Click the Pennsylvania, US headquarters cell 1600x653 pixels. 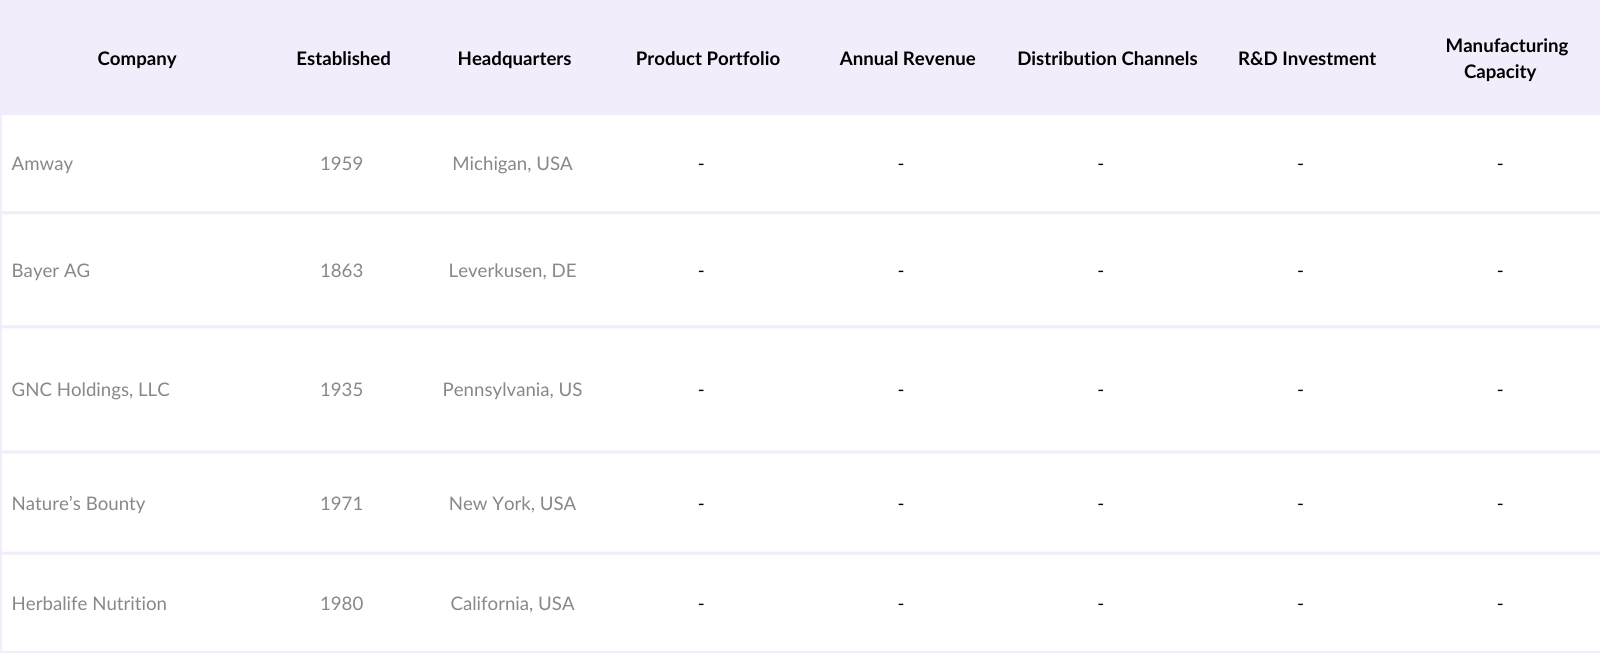pos(512,389)
